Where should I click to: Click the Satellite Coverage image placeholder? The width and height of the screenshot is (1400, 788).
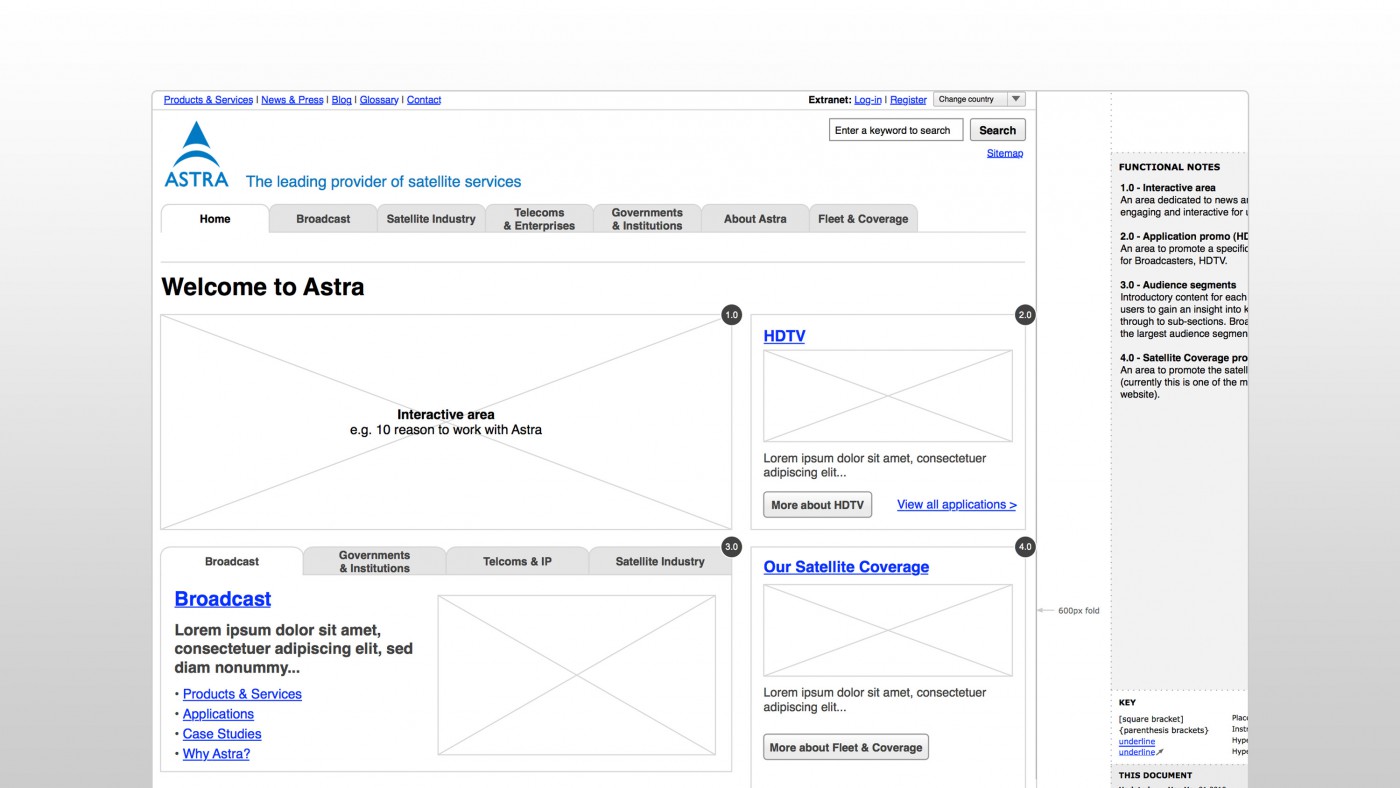tap(888, 630)
